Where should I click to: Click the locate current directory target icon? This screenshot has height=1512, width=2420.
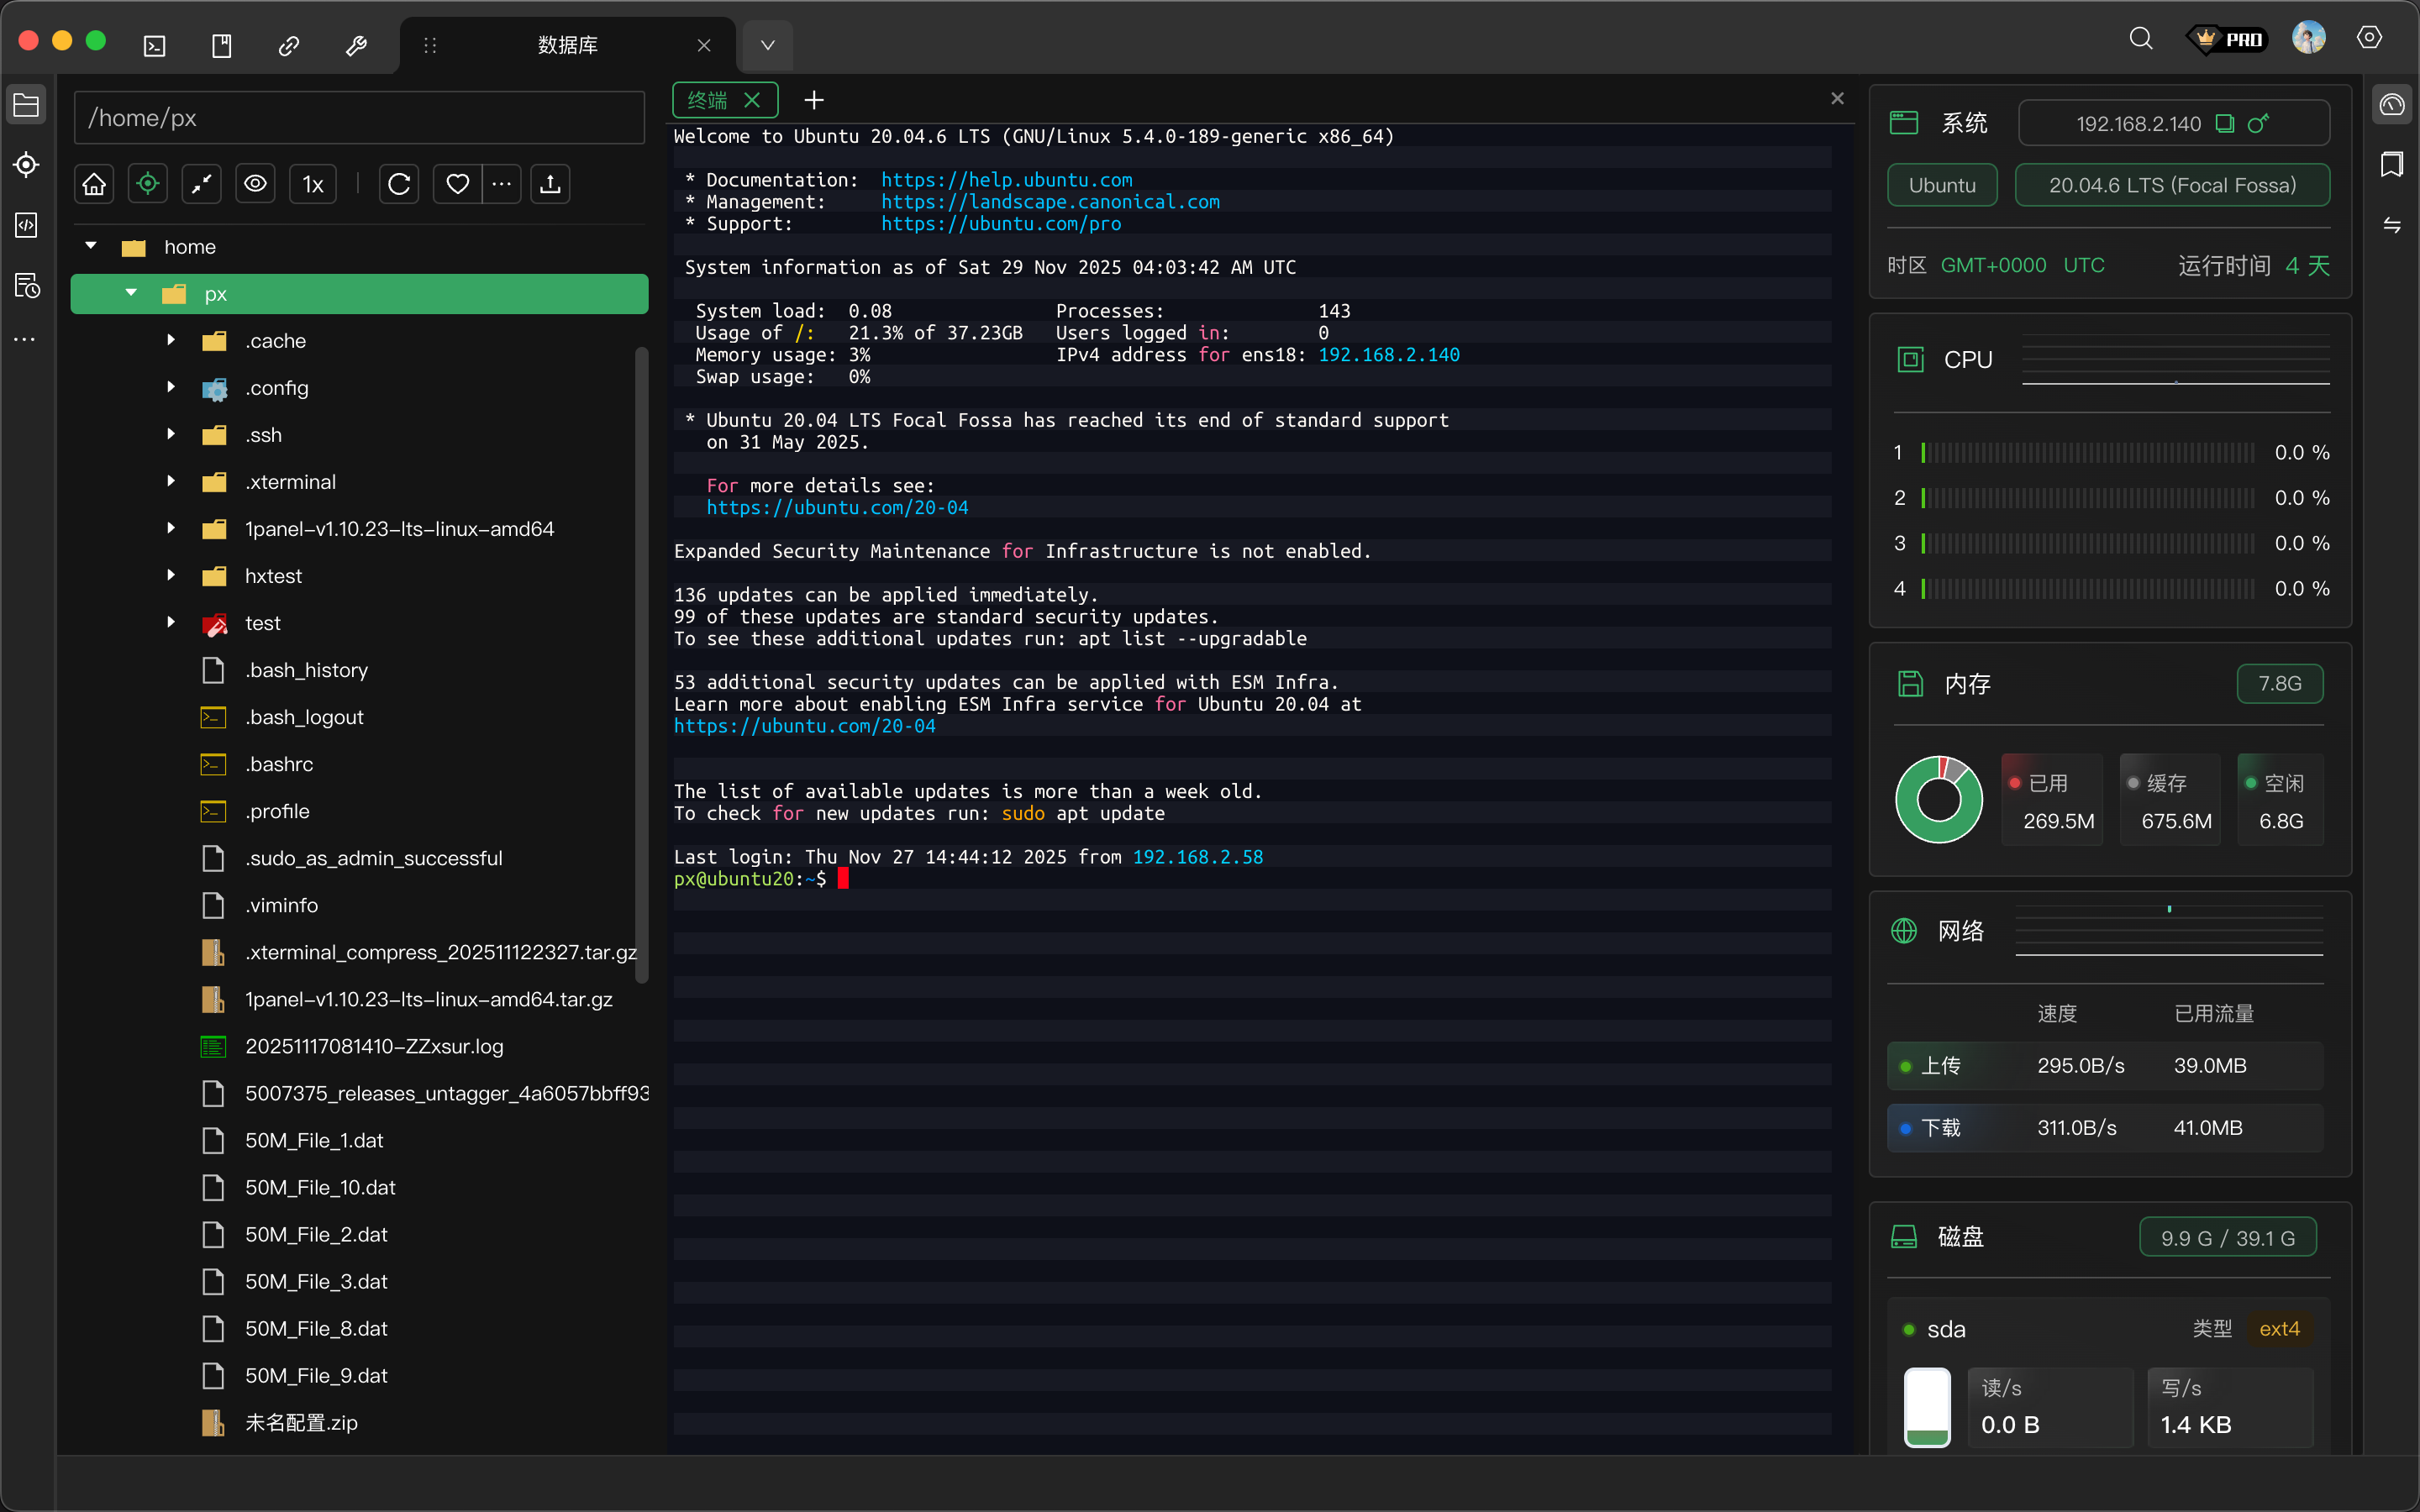point(148,184)
